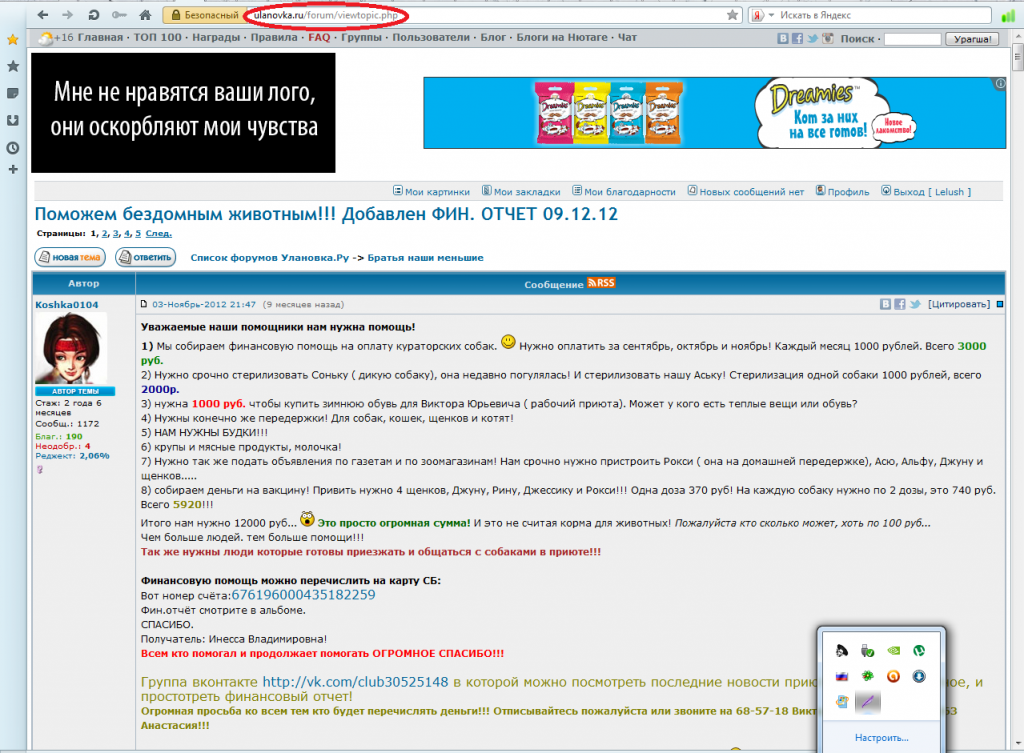The width and height of the screenshot is (1024, 753).
Task: Click the новая тема button
Action: coord(70,257)
